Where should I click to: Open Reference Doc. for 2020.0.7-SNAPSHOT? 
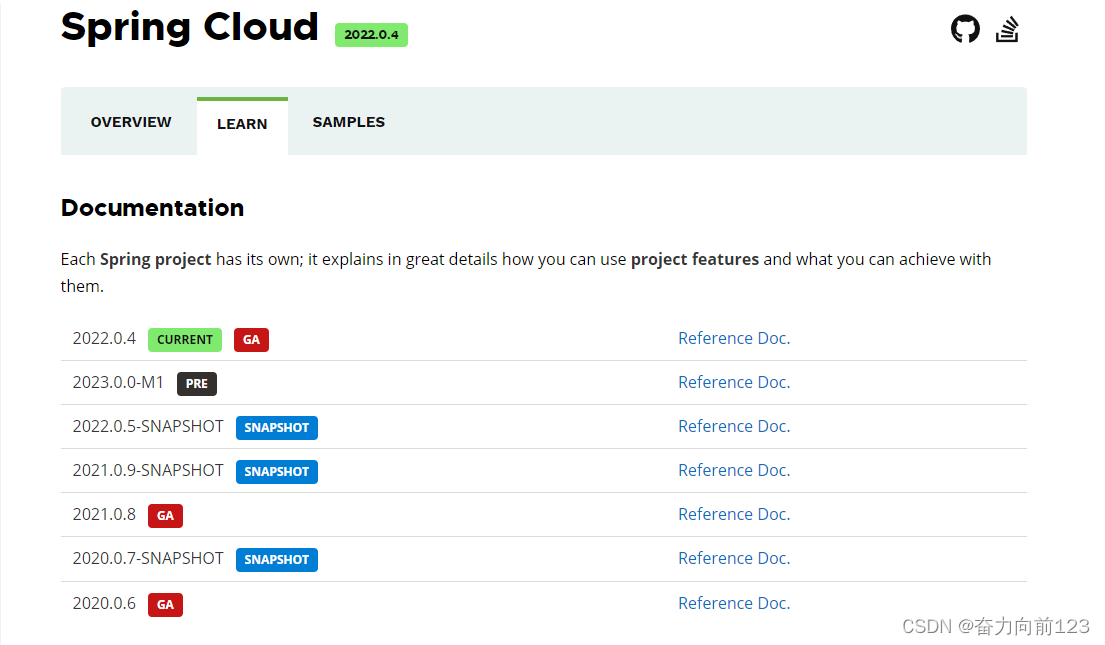pyautogui.click(x=734, y=558)
